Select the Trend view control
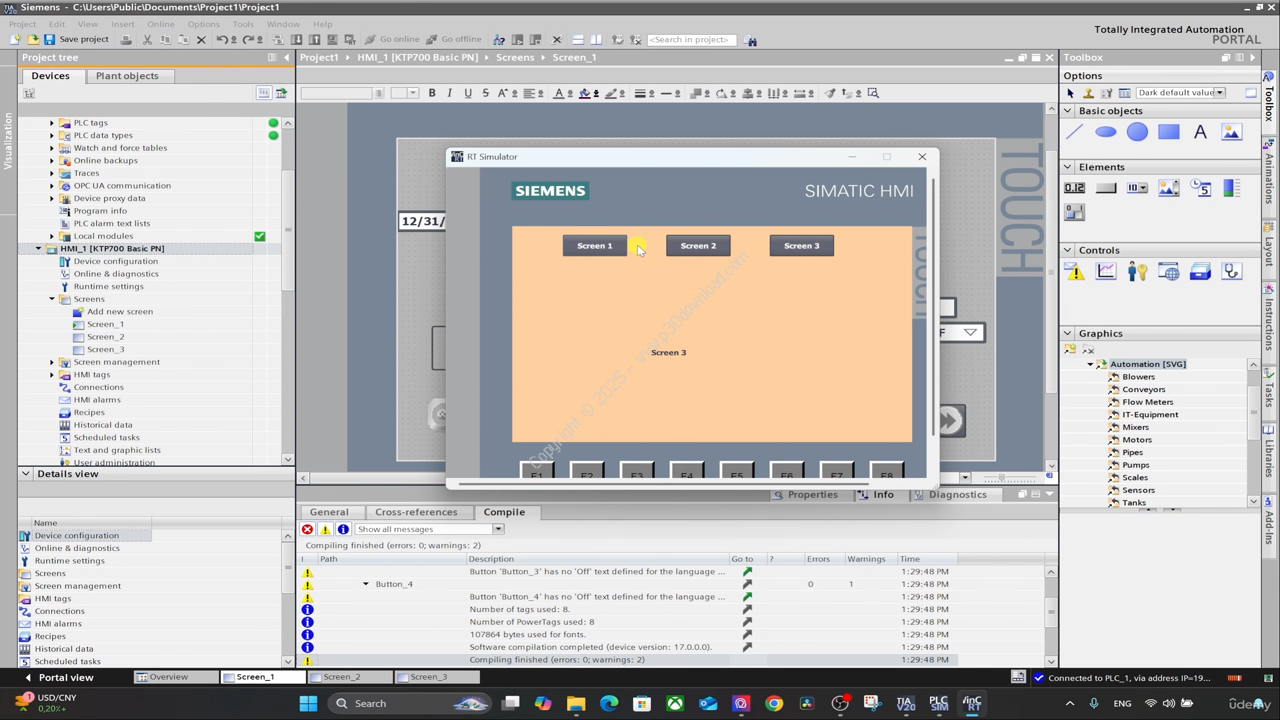 (1106, 272)
